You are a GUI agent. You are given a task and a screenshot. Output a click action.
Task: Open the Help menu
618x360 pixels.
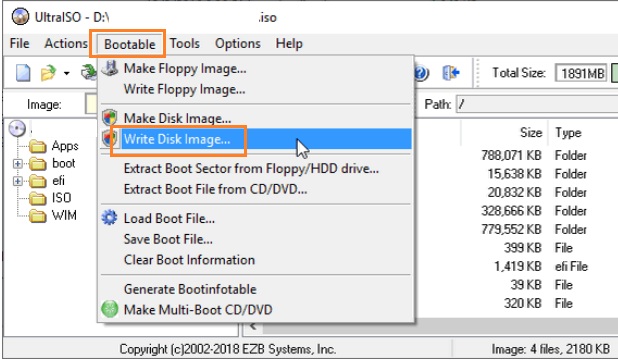[289, 43]
